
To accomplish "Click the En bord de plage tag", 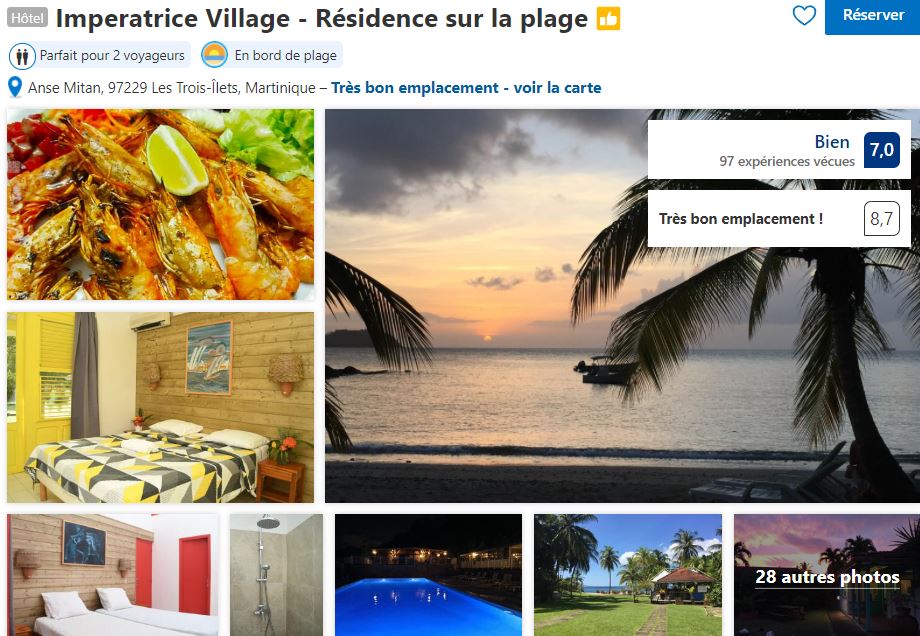I will [271, 55].
